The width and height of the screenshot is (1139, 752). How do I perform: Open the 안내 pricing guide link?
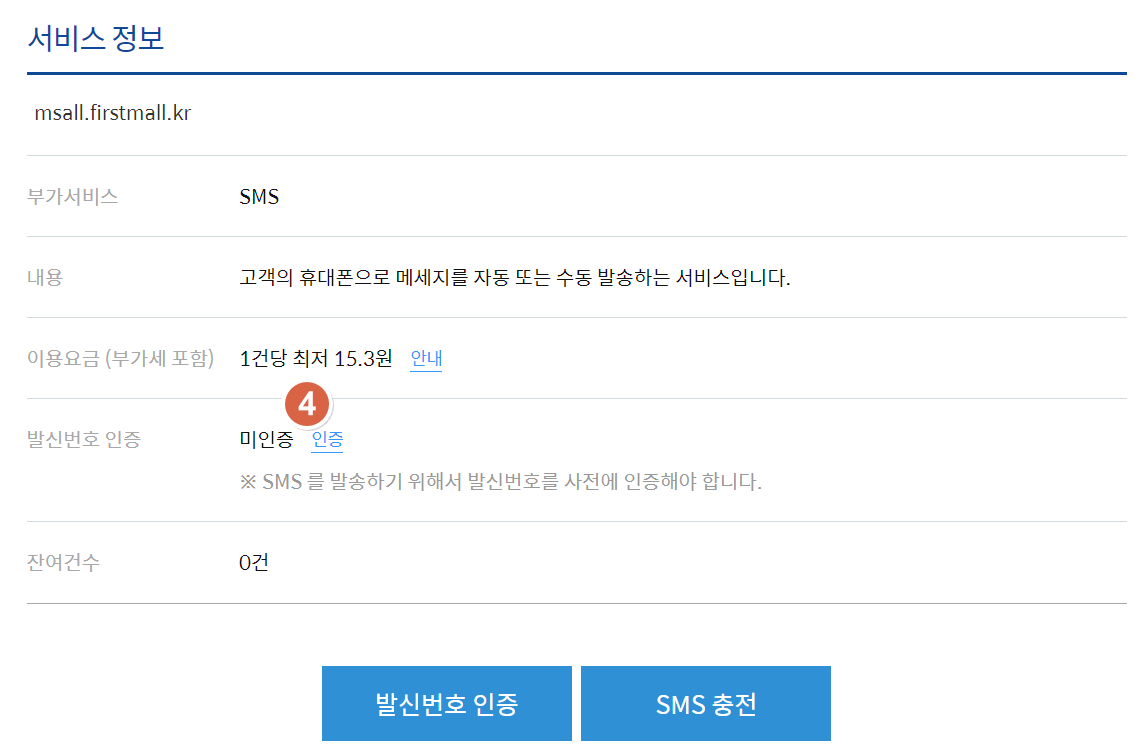click(x=426, y=358)
